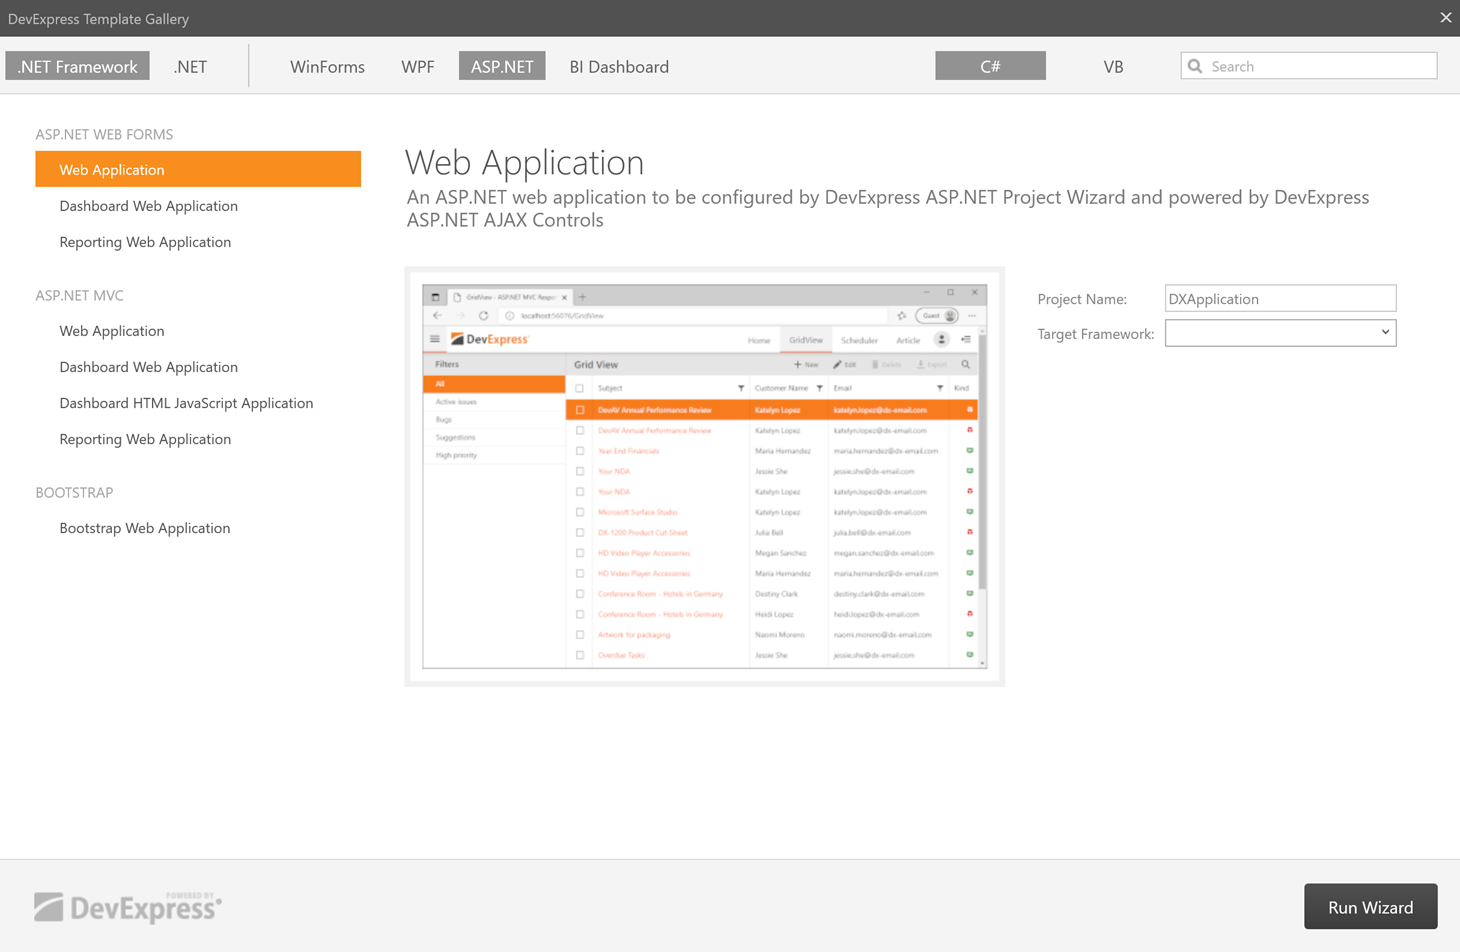Open the WPF tab

(x=418, y=66)
